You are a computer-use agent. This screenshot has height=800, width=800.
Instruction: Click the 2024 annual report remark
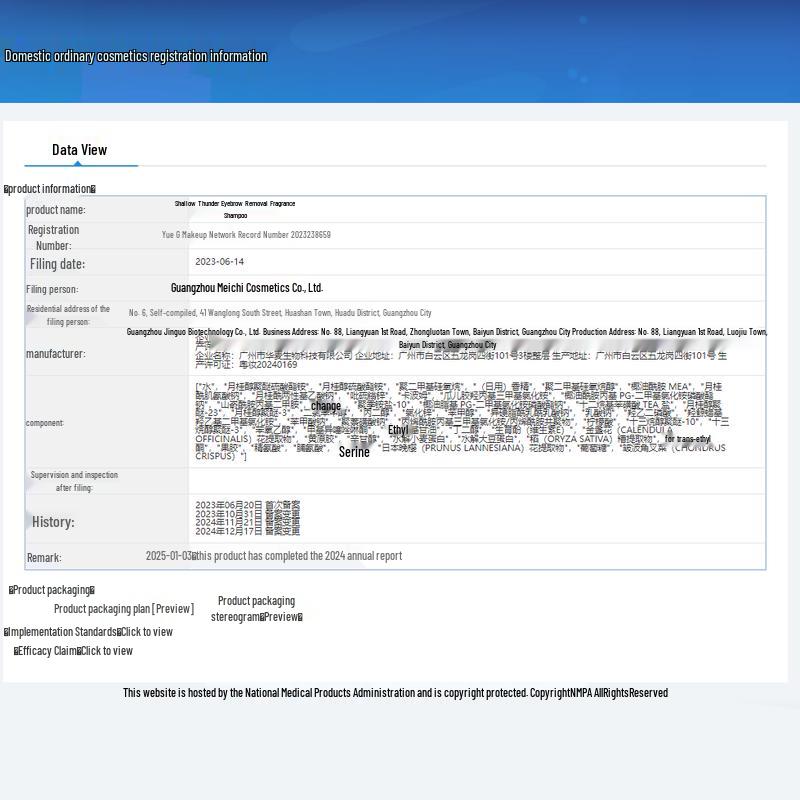(x=299, y=556)
